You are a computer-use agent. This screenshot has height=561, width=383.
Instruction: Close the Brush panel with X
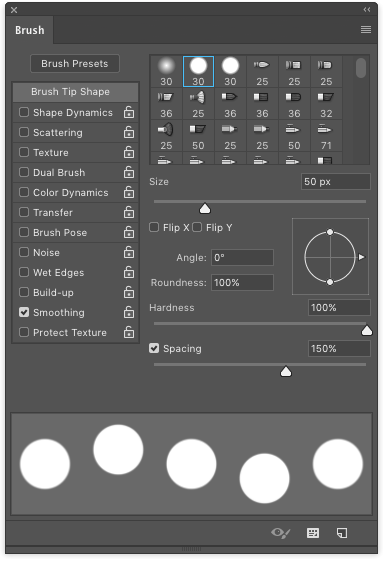point(14,10)
